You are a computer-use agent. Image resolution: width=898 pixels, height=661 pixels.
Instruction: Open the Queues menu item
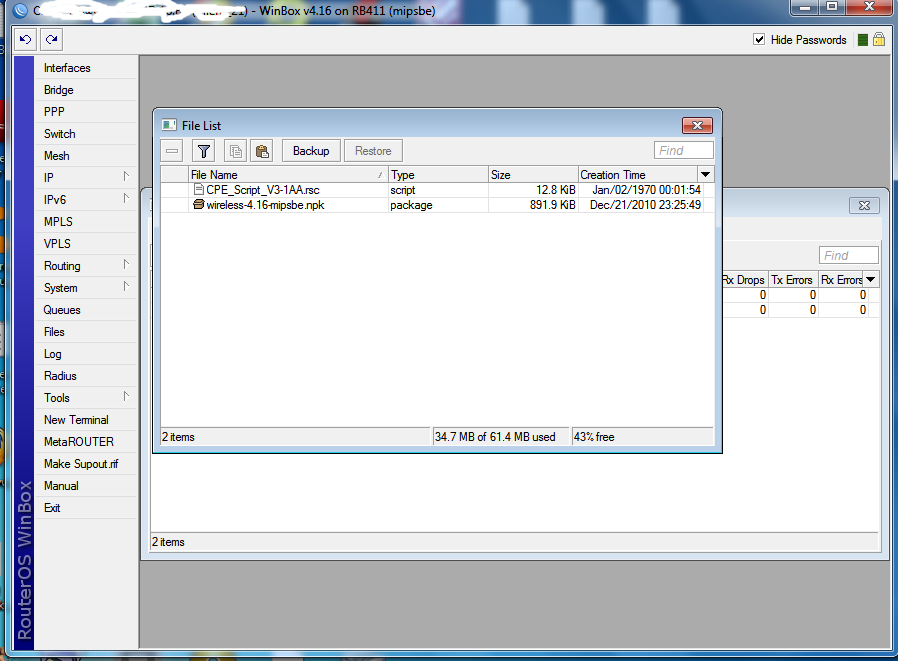pos(86,310)
